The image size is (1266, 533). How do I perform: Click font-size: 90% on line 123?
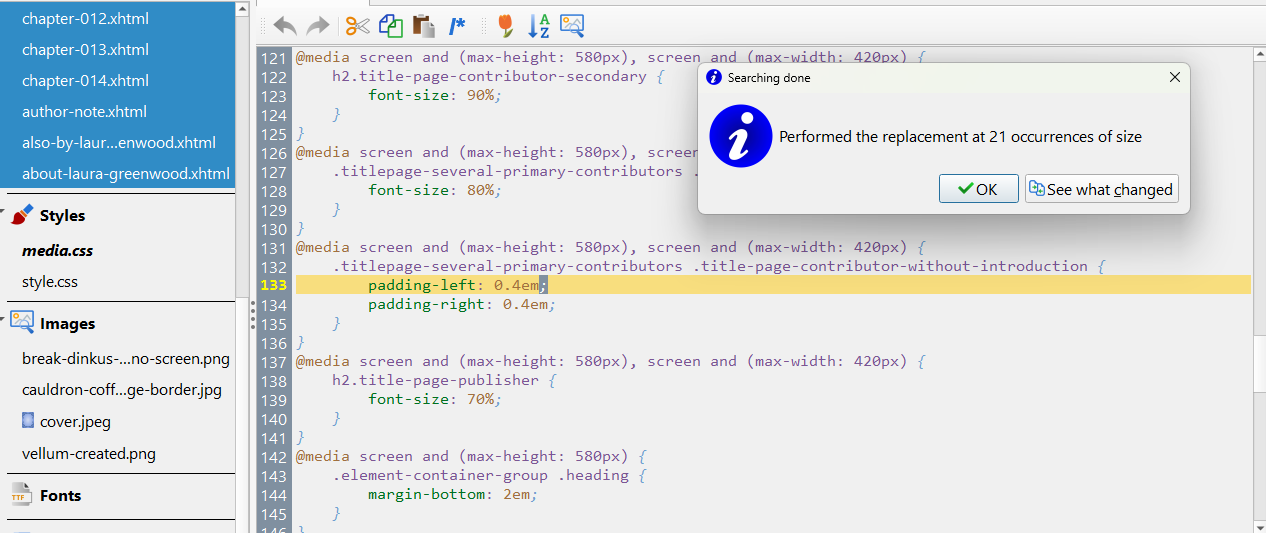click(x=434, y=95)
